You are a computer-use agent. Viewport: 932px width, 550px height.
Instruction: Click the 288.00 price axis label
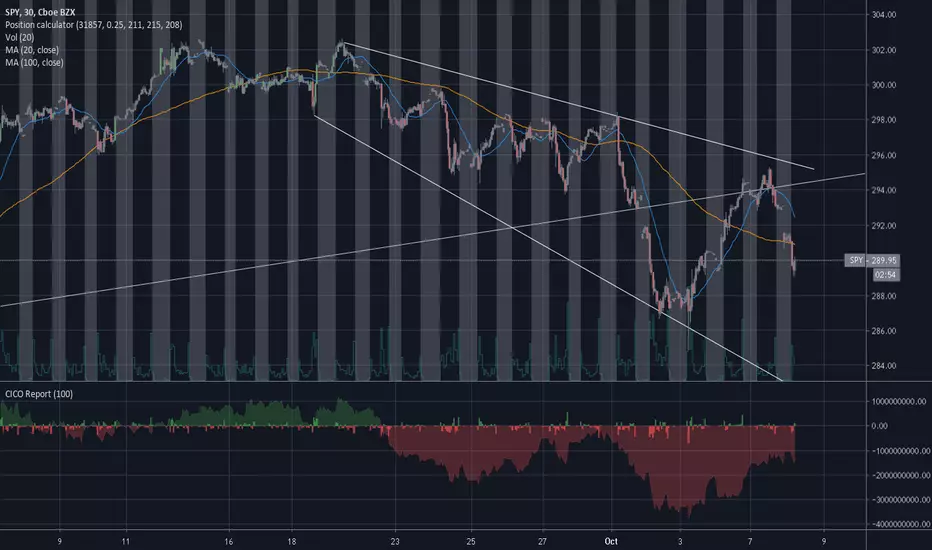[x=884, y=296]
